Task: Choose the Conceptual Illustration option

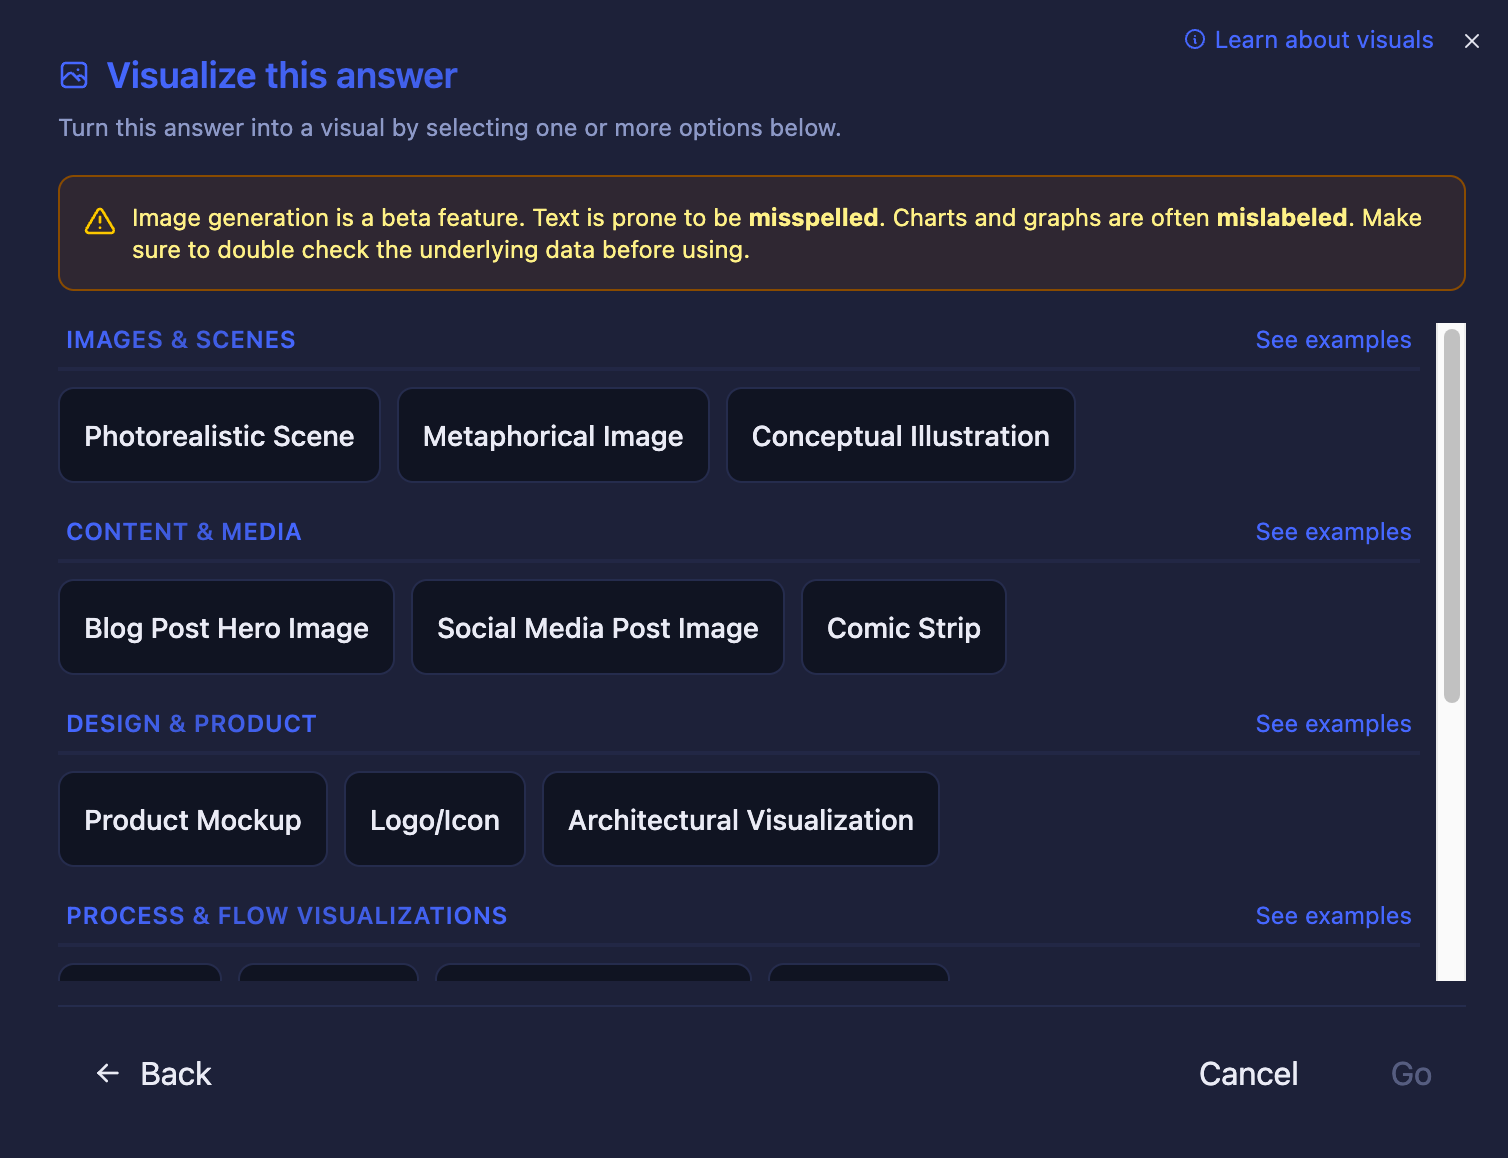Action: [901, 436]
